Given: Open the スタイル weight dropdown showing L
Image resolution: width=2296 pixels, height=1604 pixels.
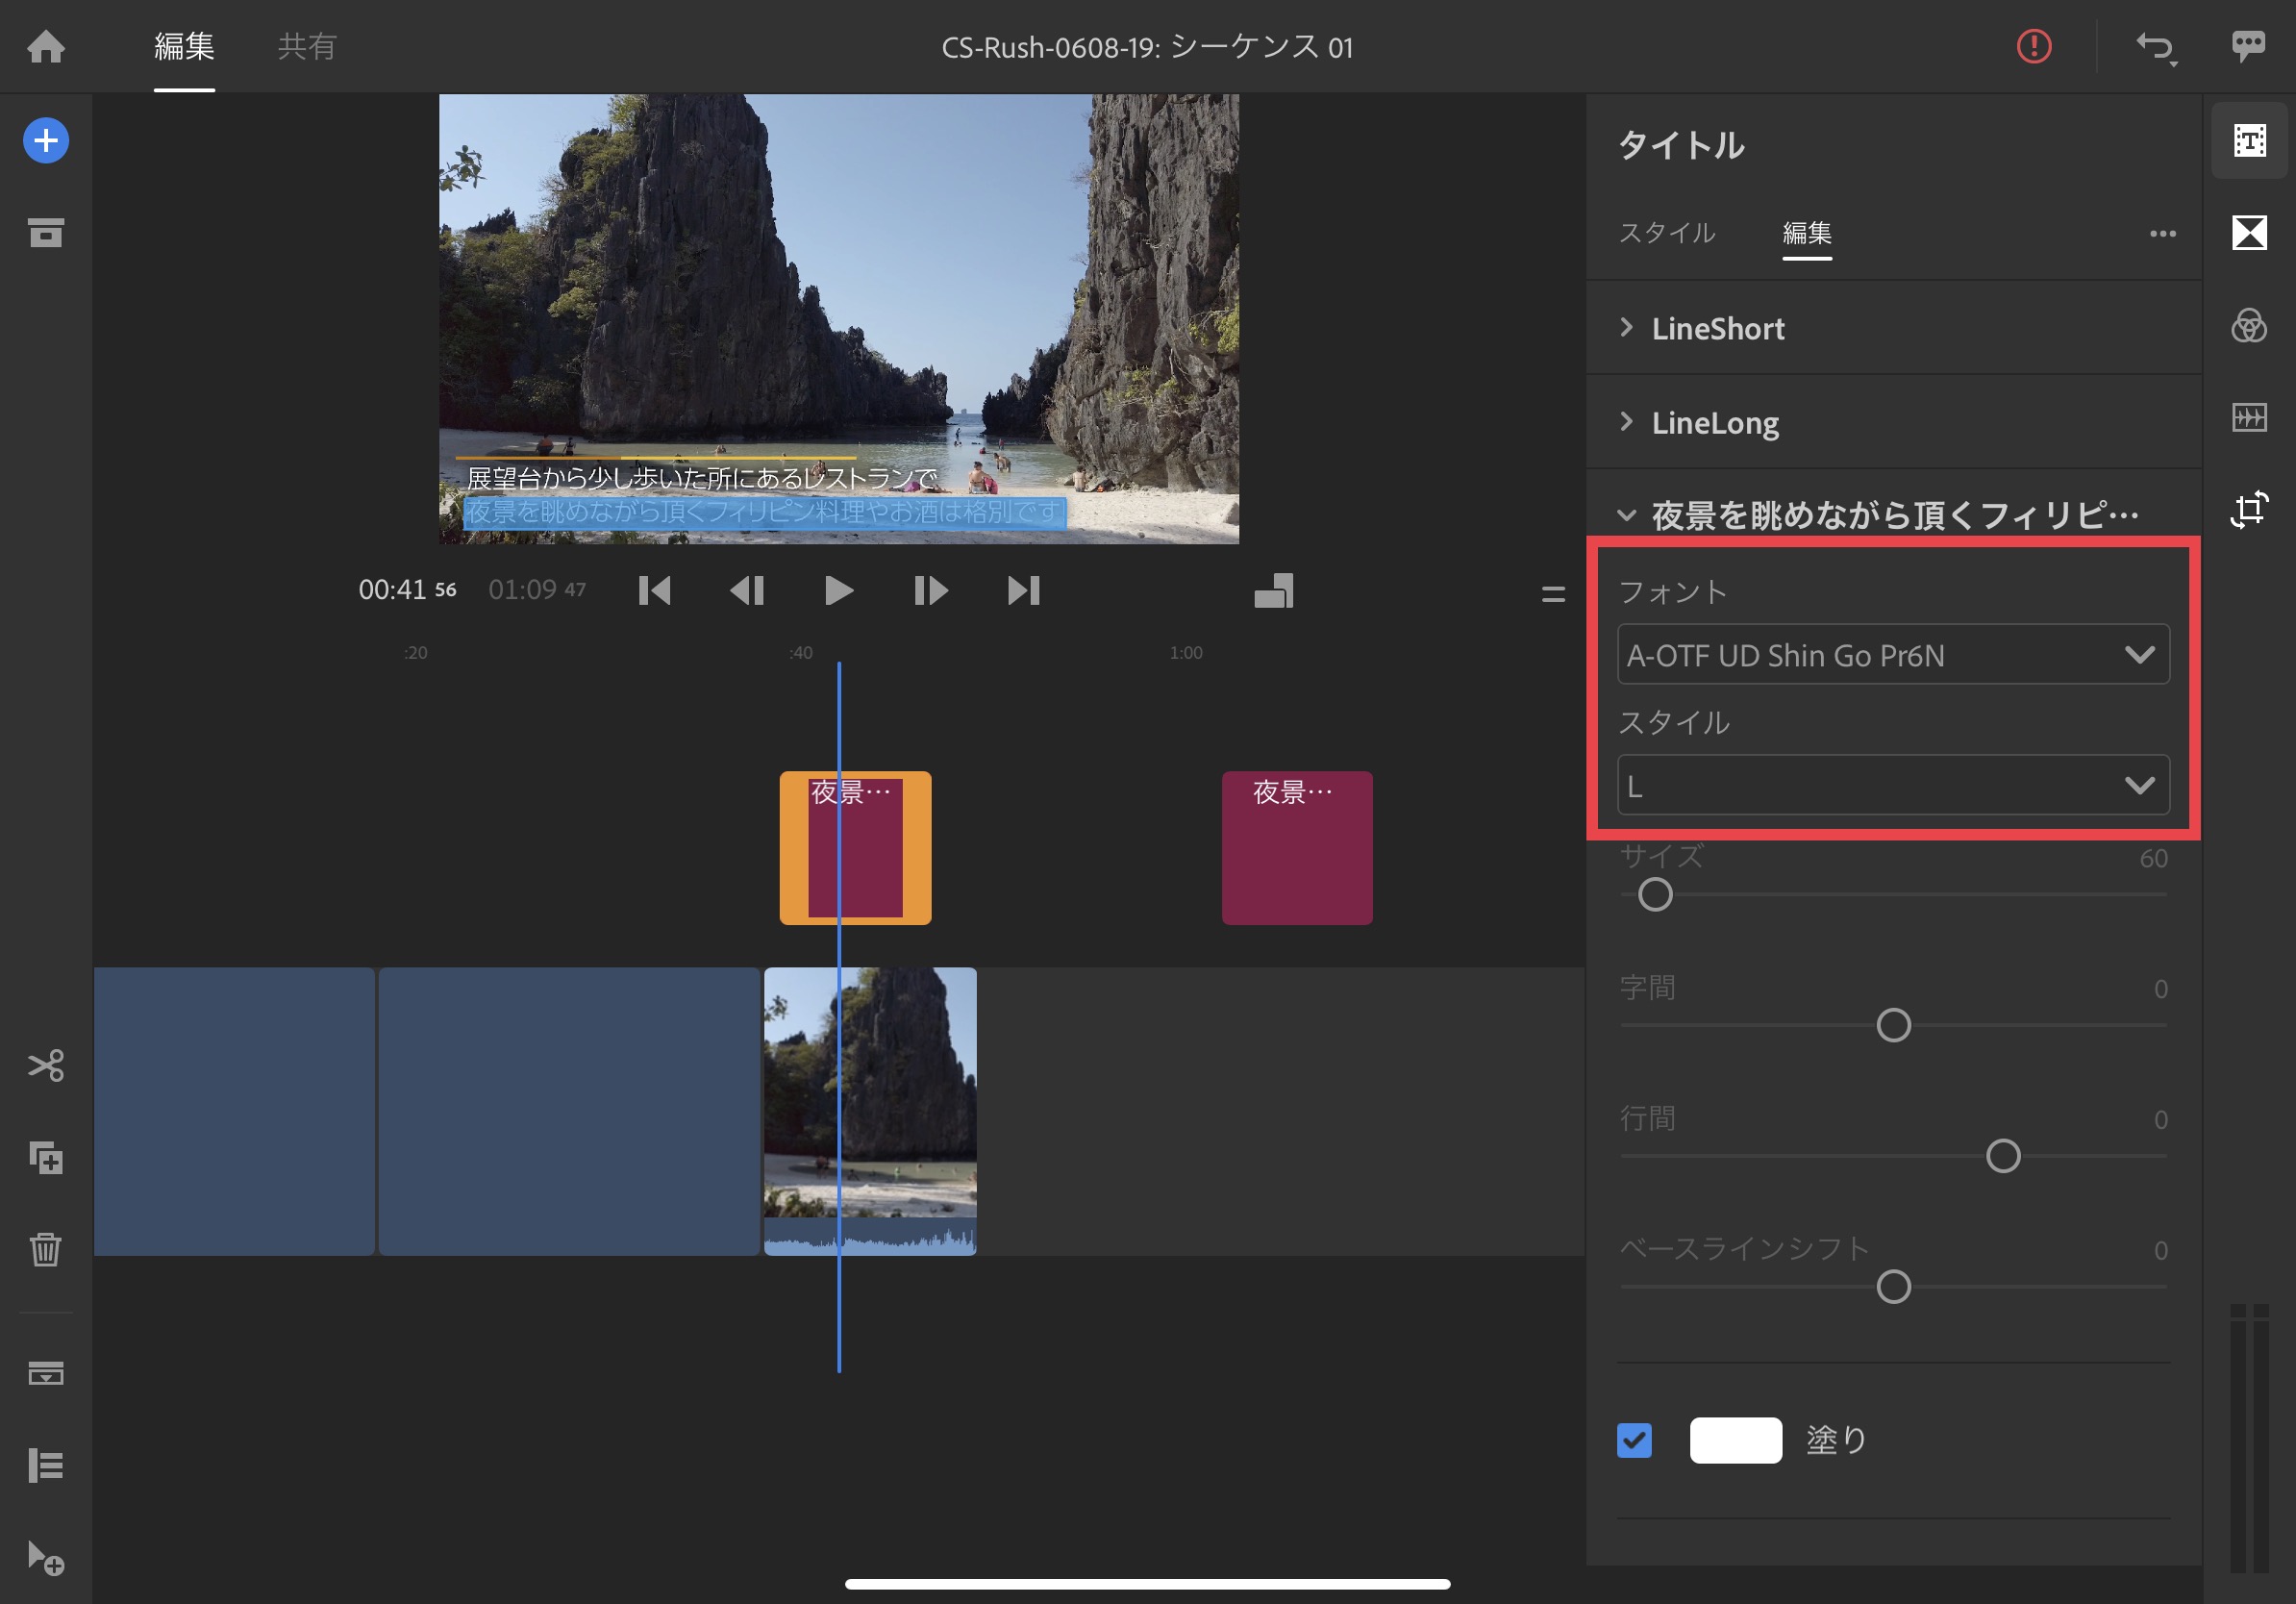Looking at the screenshot, I should (1892, 786).
